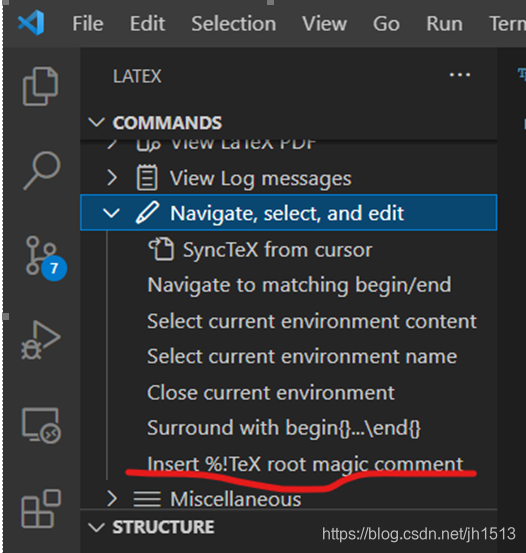
Task: Click Insert %!TeX root magic comment
Action: tap(305, 463)
